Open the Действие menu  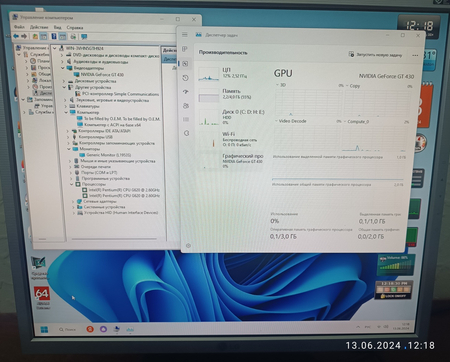[x=39, y=27]
